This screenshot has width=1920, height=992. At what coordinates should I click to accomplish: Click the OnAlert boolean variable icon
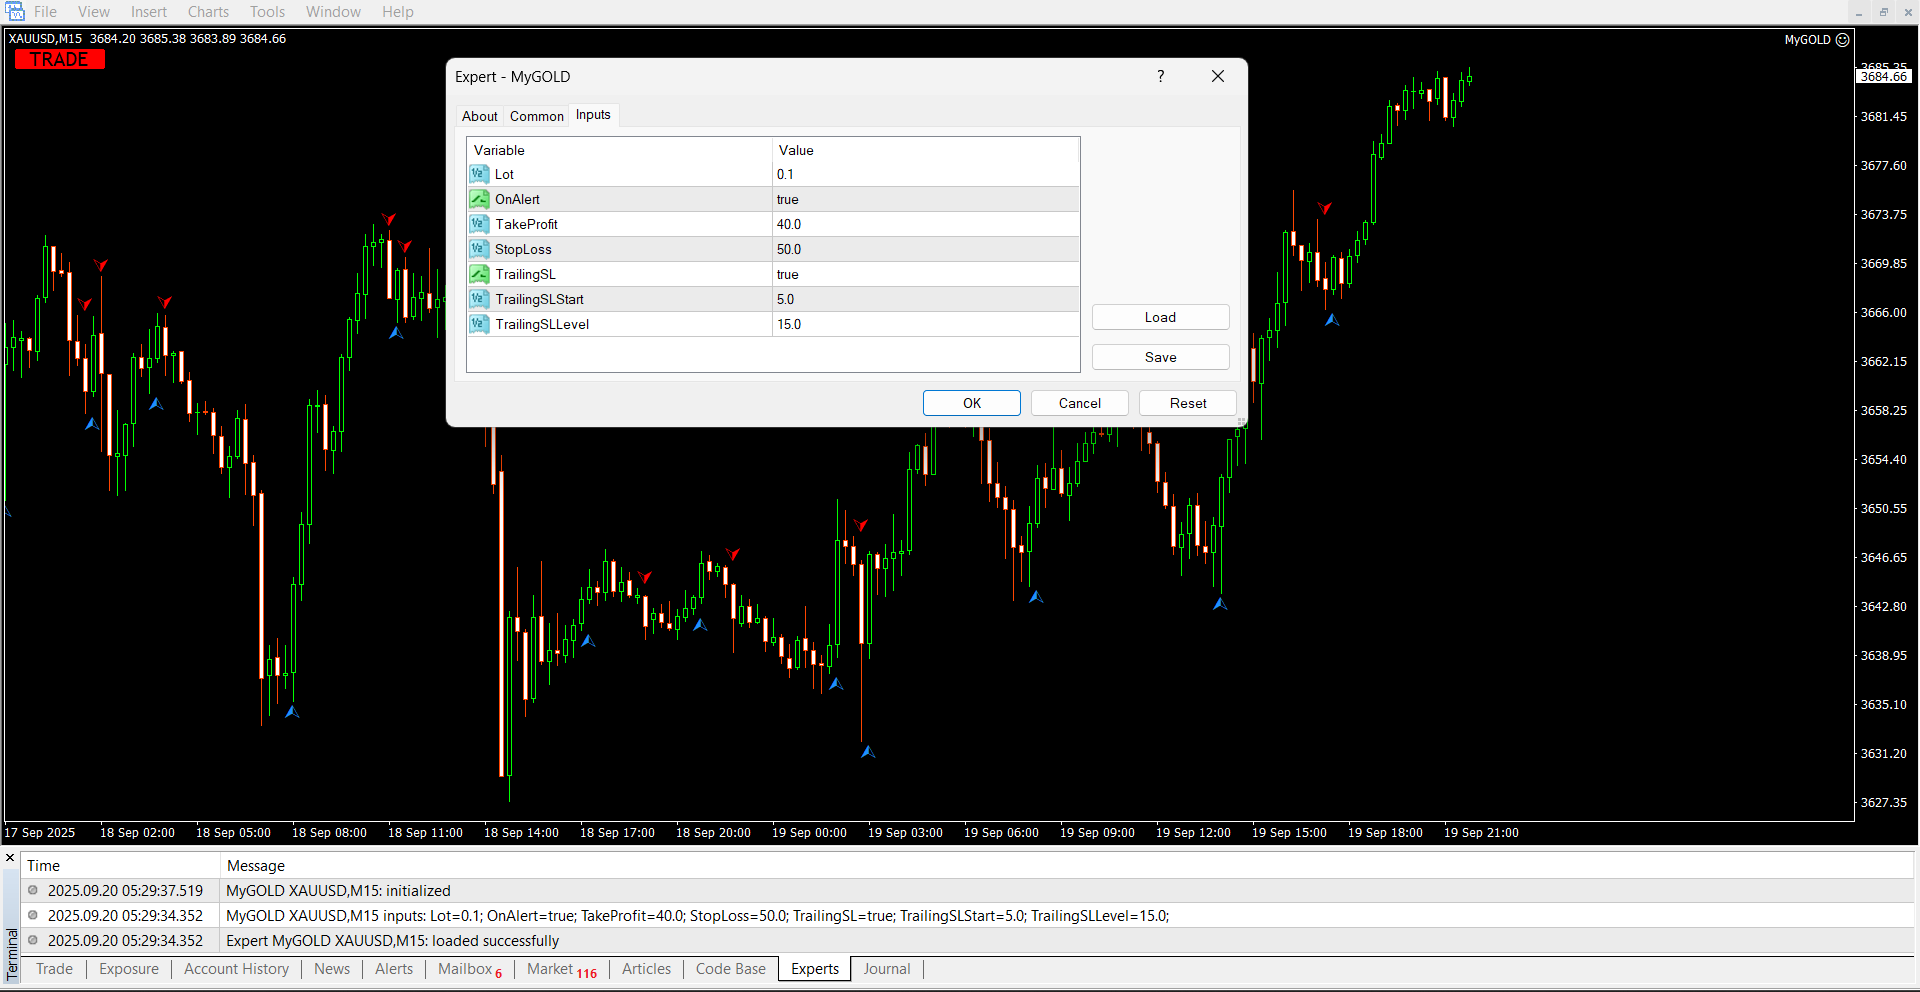(x=479, y=199)
